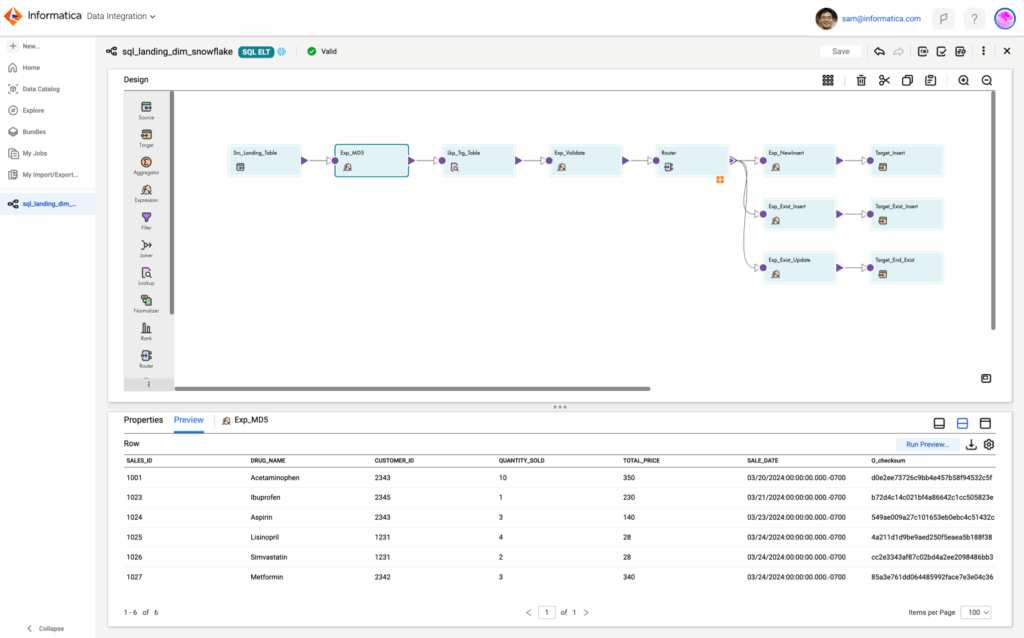Click the validate checkmark toolbar icon
Screen dimensions: 1024x638
point(942,52)
